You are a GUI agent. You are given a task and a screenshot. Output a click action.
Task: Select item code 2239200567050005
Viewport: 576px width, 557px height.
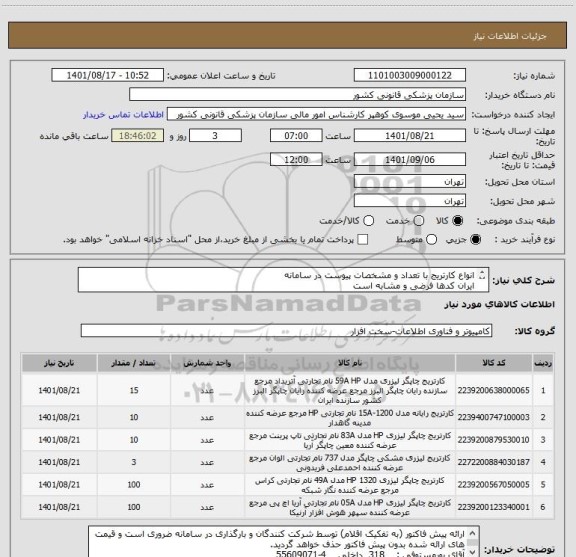[493, 485]
